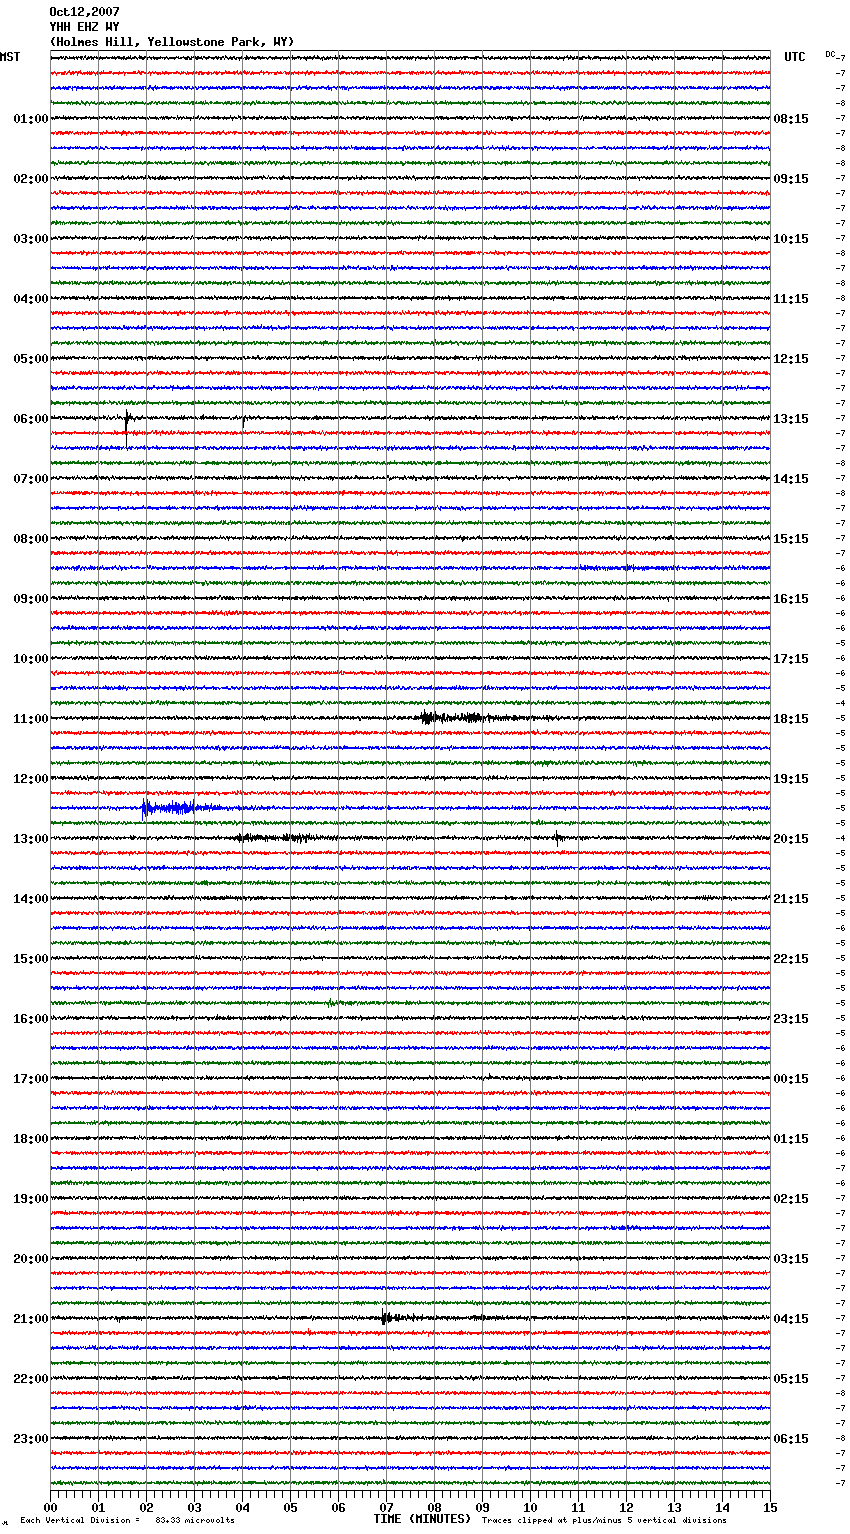This screenshot has width=850, height=1534.
Task: Select the 23:00 MST time label
Action: pyautogui.click(x=31, y=1439)
